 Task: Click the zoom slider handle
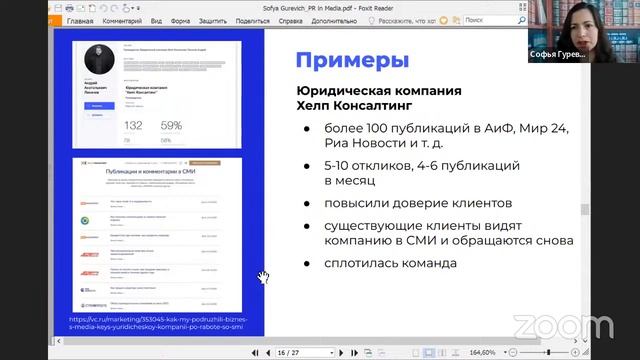(549, 353)
